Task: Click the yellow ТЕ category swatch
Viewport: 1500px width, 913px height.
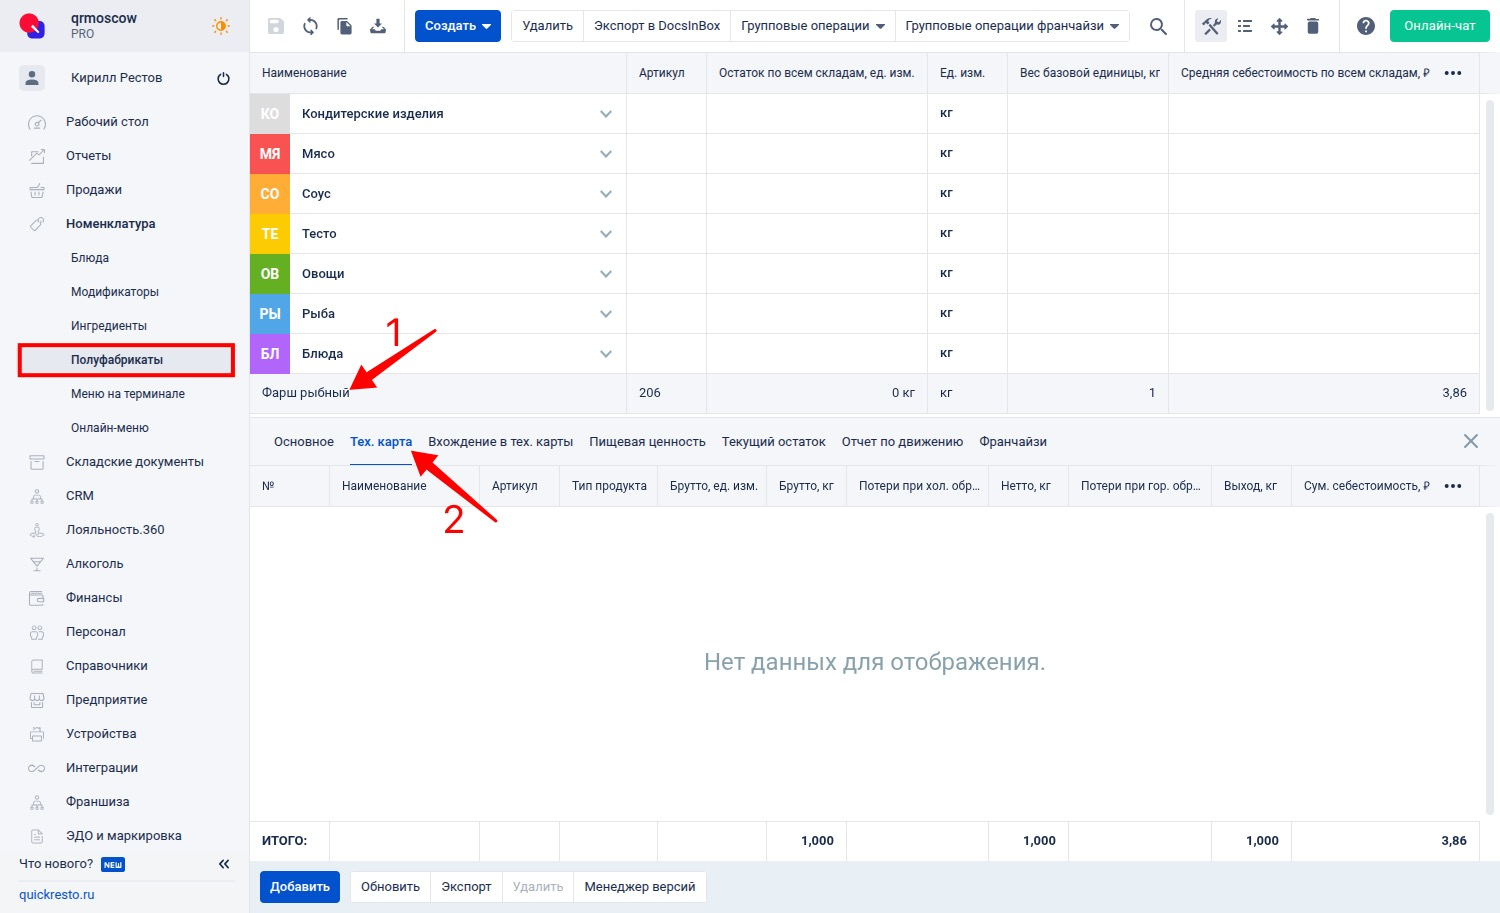Action: [270, 234]
